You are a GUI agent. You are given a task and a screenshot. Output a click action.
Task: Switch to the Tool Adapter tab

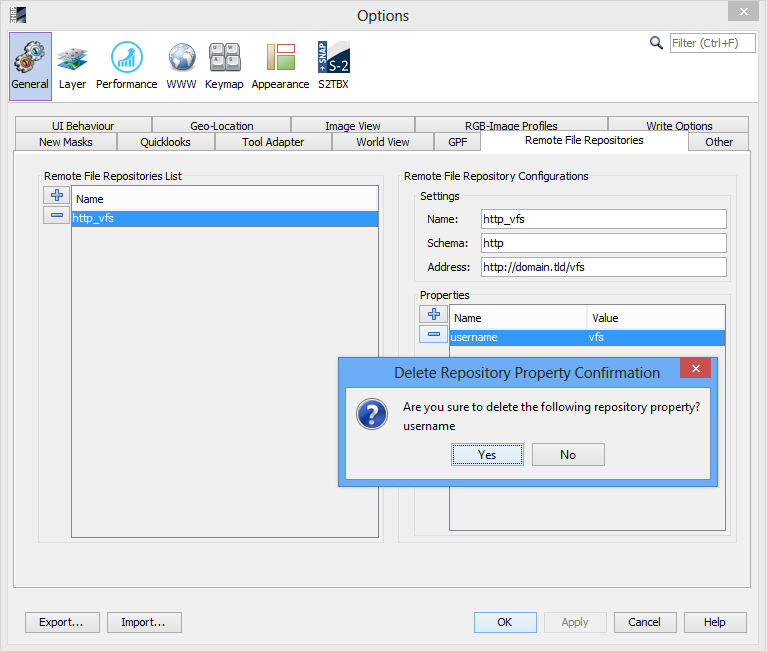[x=273, y=142]
